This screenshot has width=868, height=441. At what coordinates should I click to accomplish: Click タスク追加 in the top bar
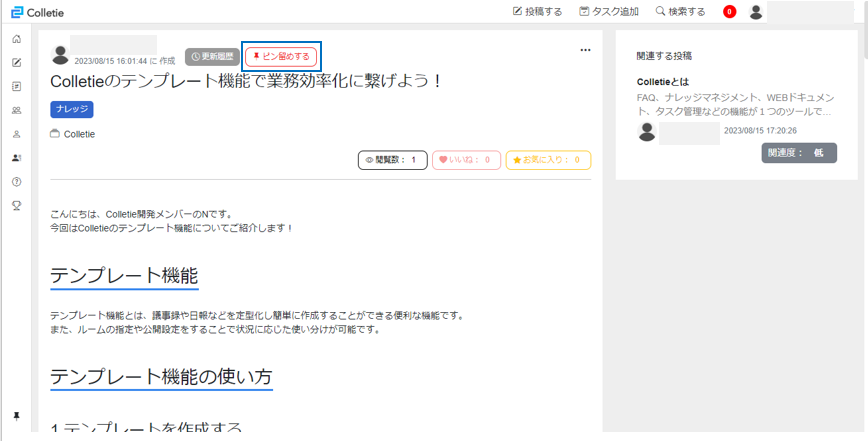tap(609, 12)
